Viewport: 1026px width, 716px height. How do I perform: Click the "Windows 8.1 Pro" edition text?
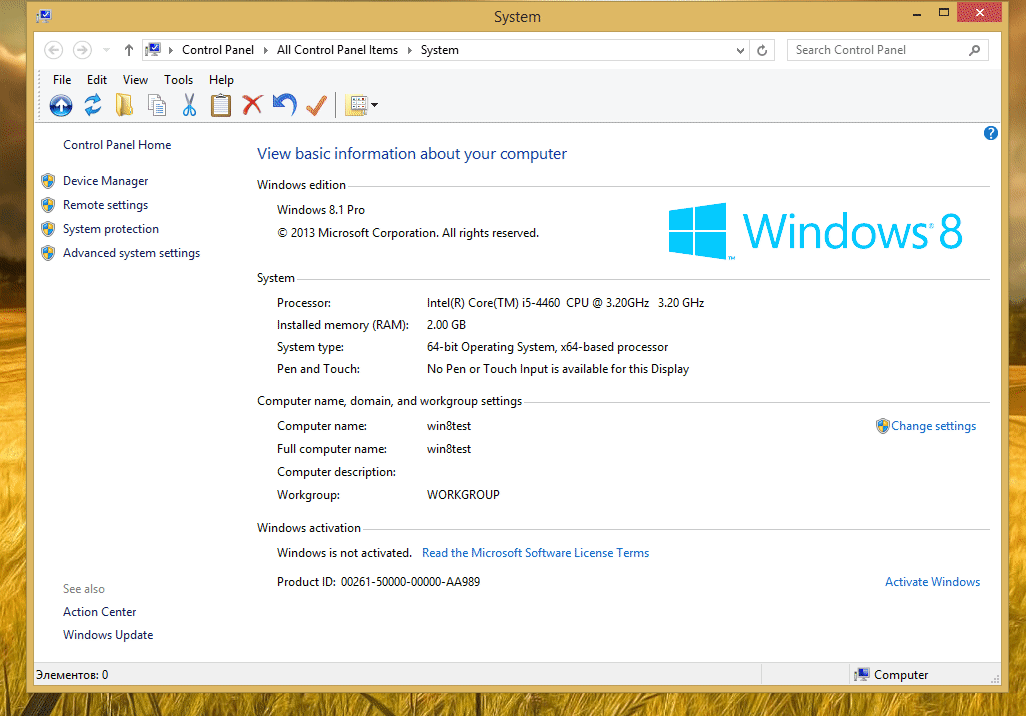coord(321,210)
